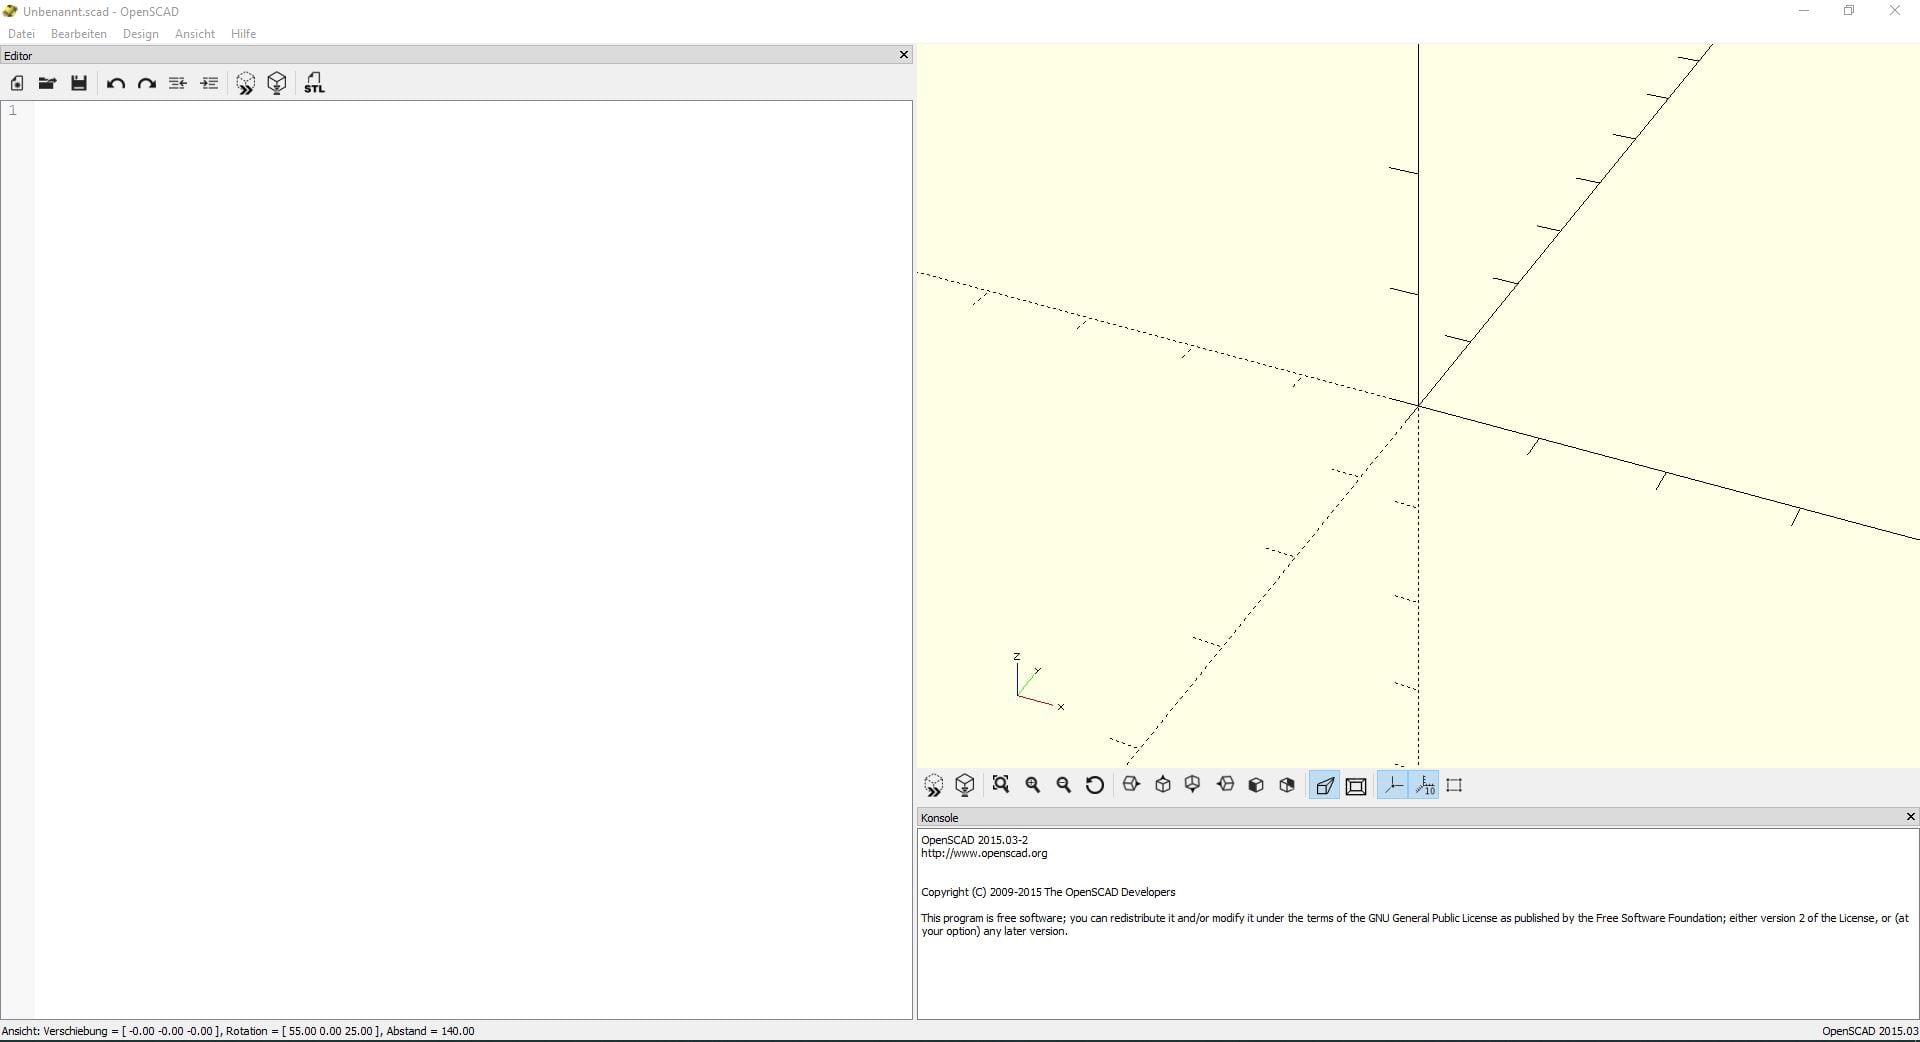
Task: Toggle axes display
Action: pyautogui.click(x=1393, y=785)
